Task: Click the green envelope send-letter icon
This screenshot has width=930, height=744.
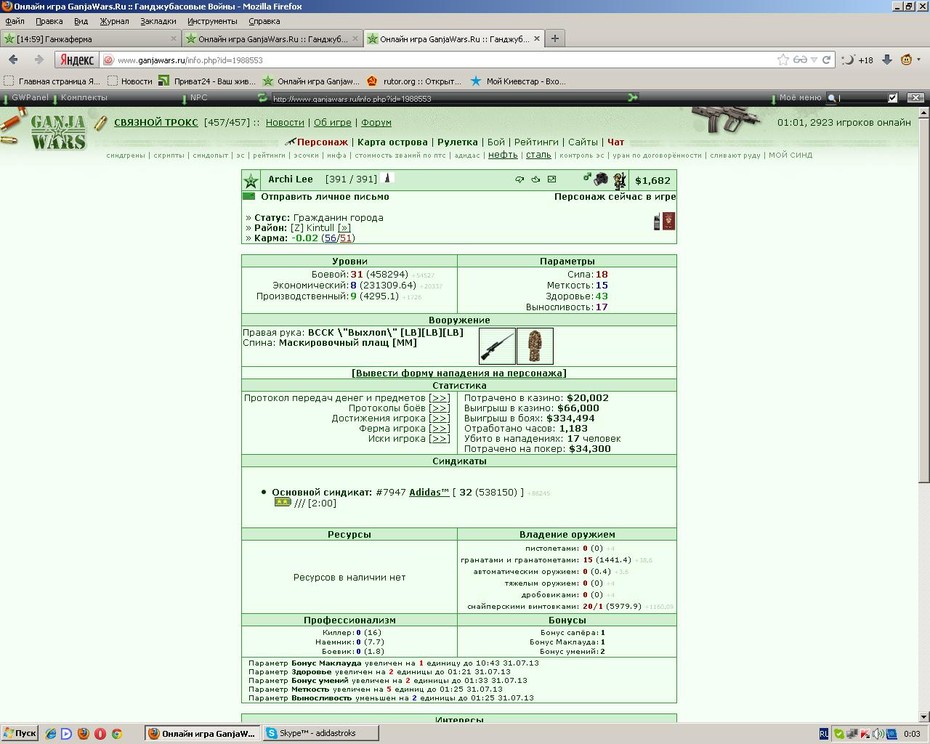Action: (249, 196)
